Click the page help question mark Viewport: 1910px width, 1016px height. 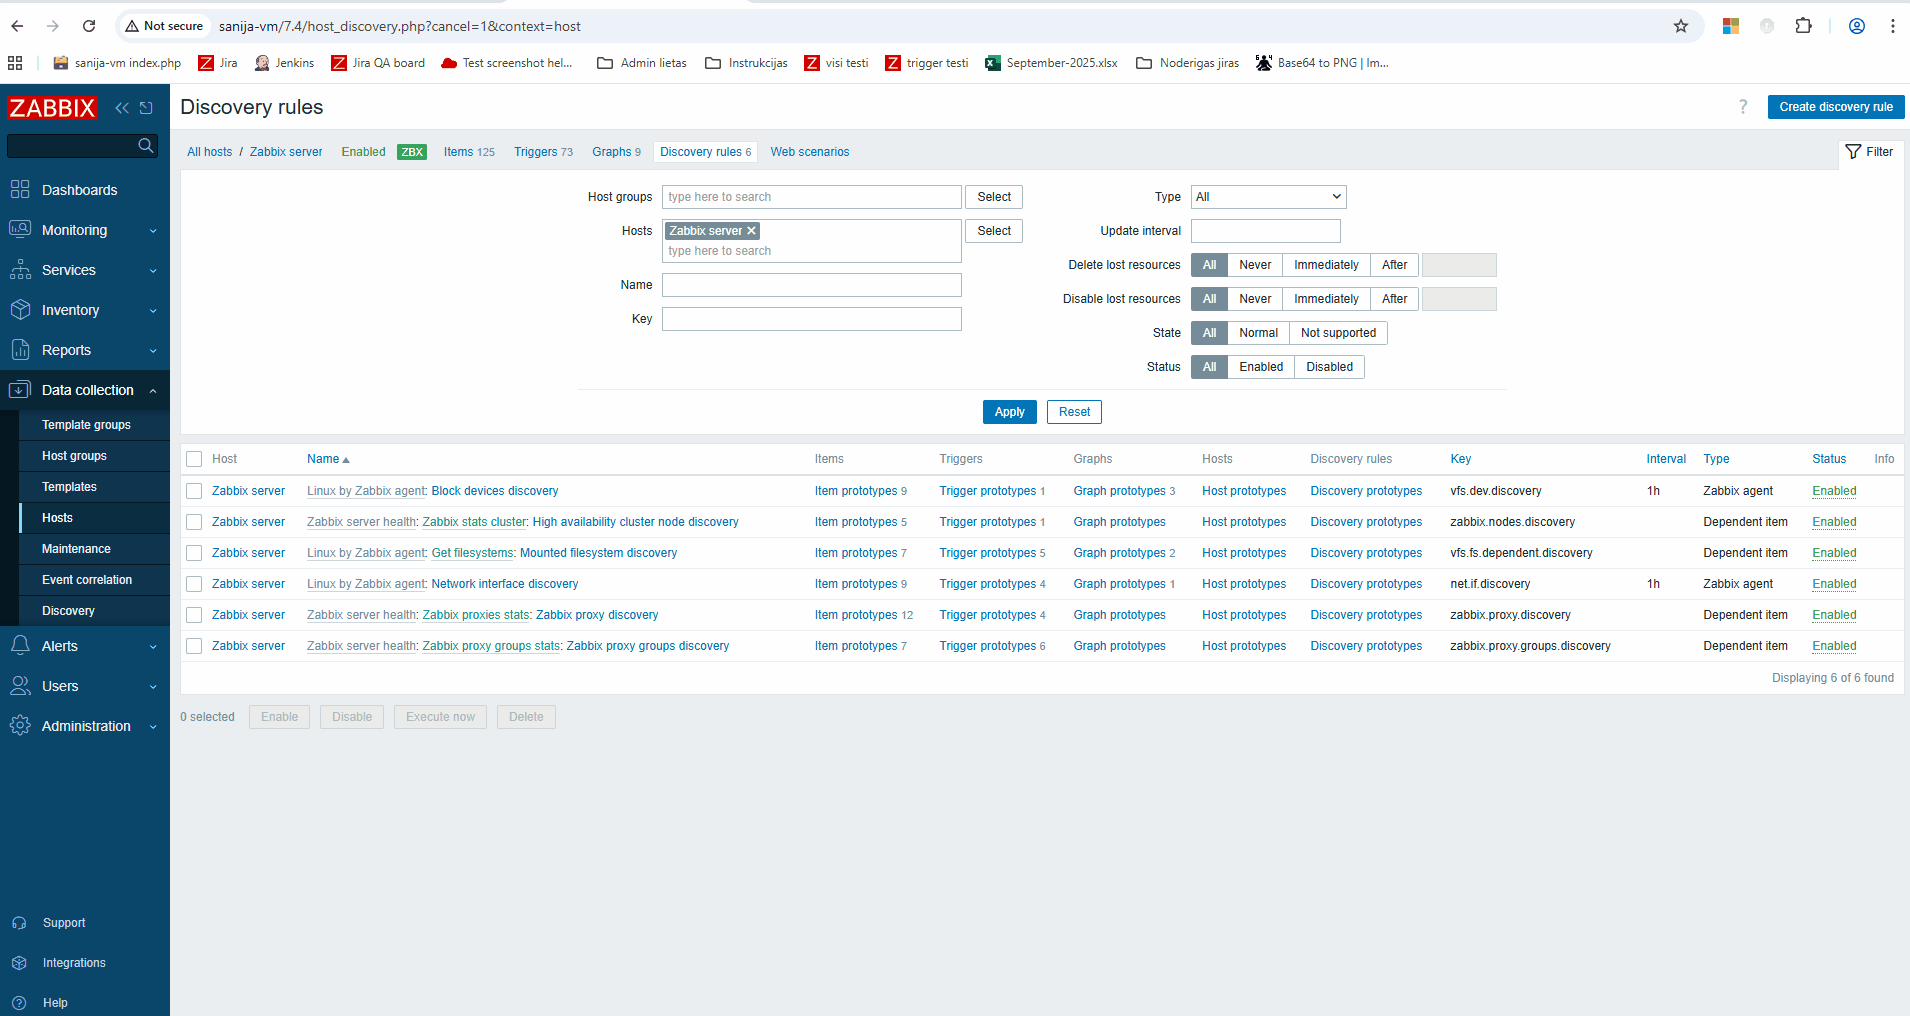[x=1743, y=107]
